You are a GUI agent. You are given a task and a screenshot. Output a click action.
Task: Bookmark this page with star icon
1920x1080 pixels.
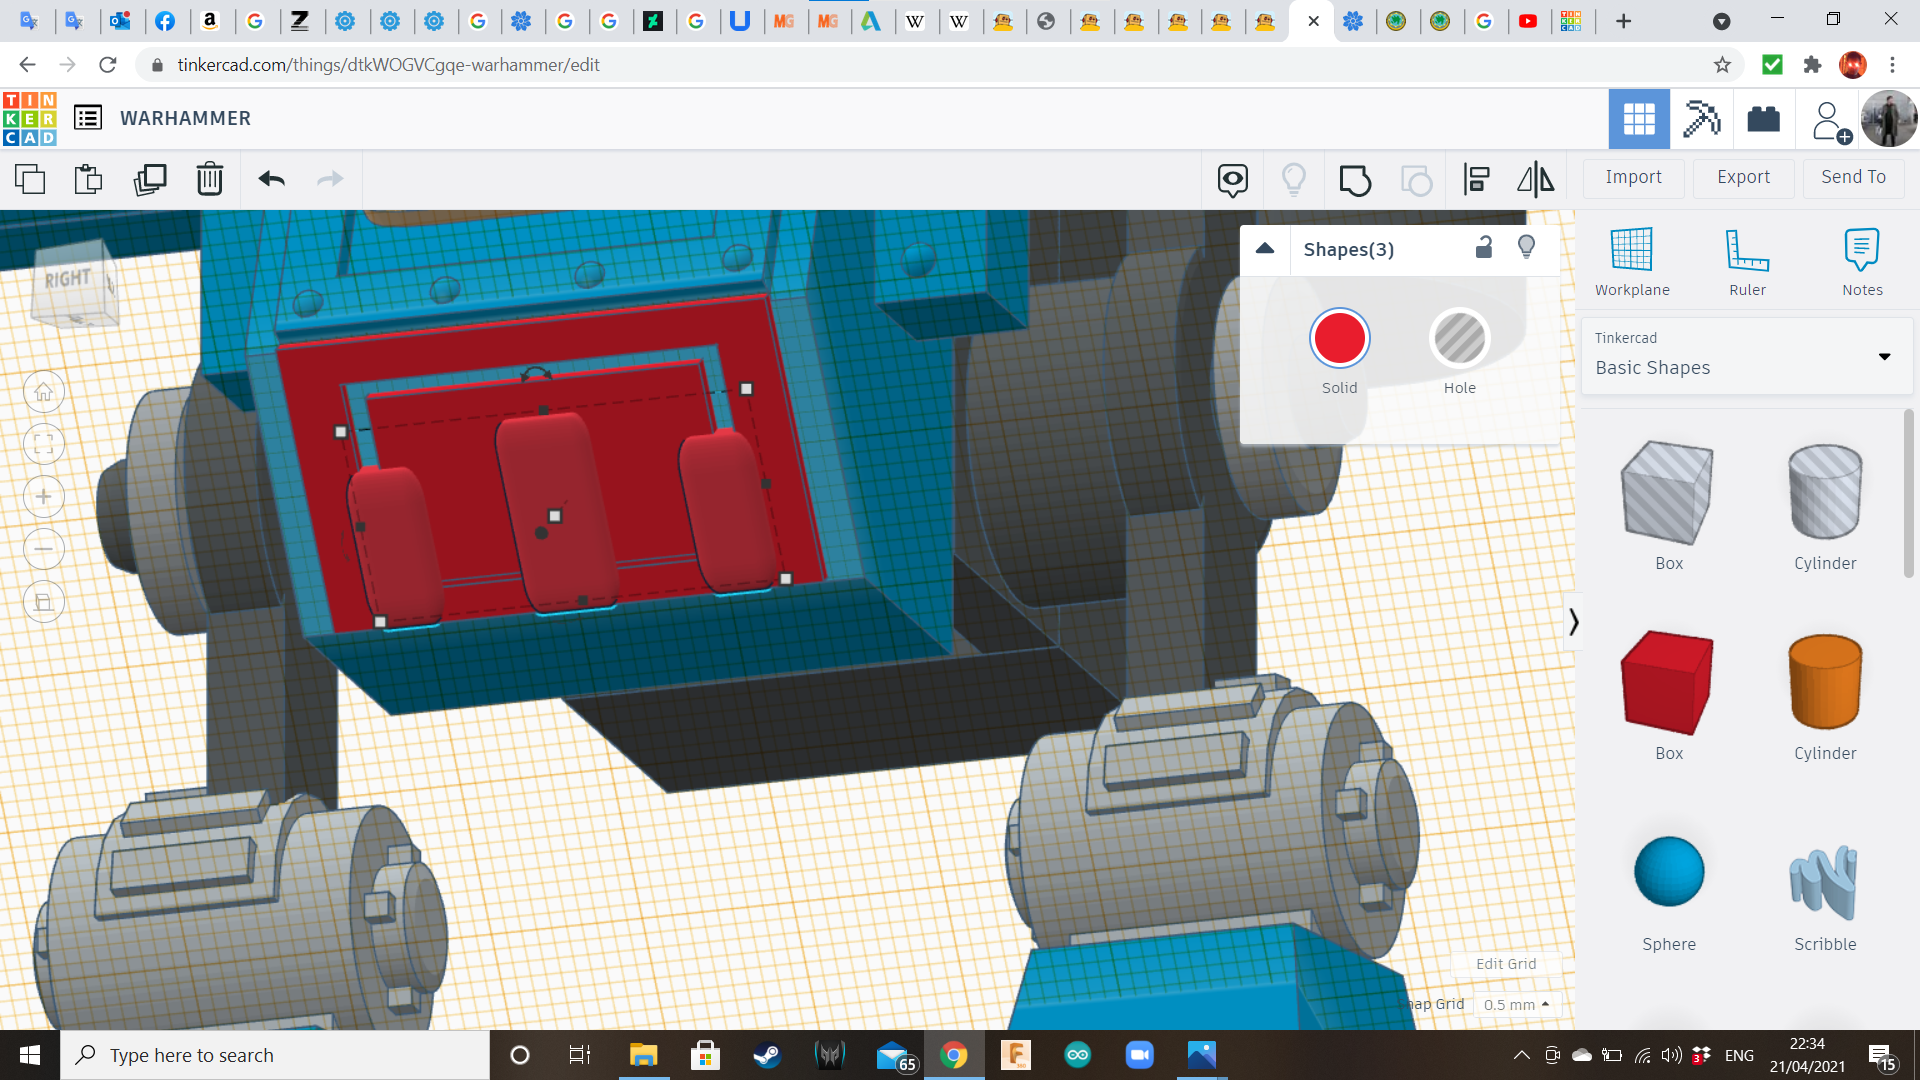coord(1722,65)
